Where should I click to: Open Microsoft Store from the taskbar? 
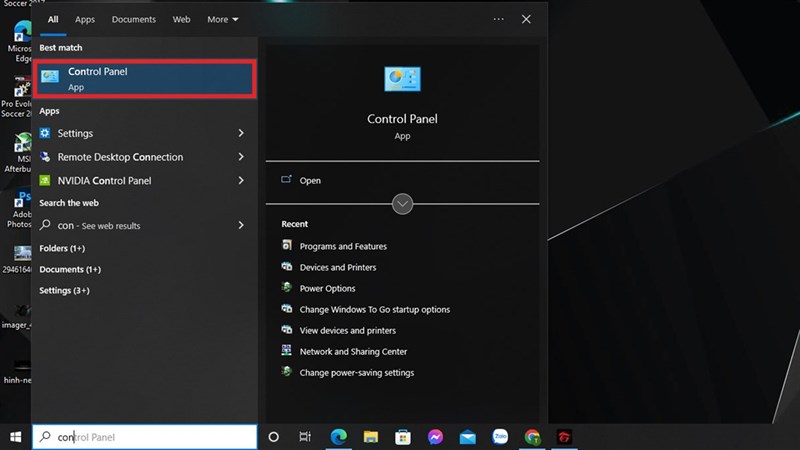point(403,437)
